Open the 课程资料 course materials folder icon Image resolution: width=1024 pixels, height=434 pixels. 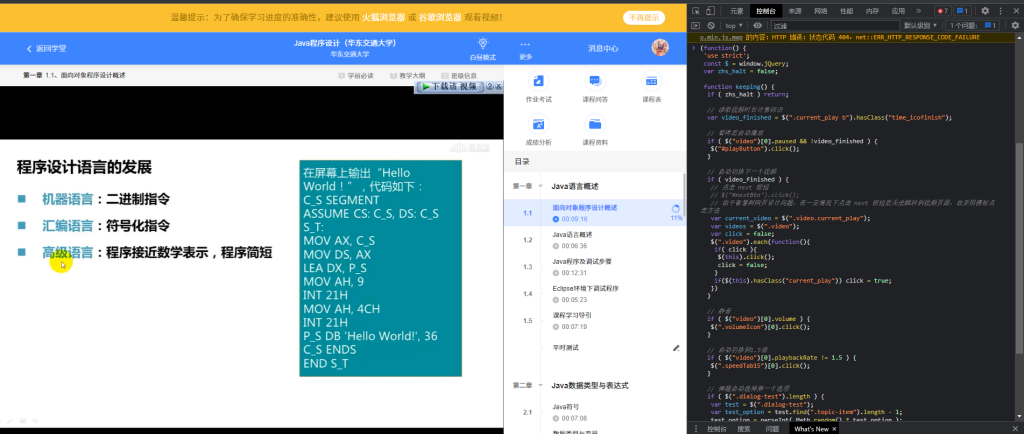point(595,124)
